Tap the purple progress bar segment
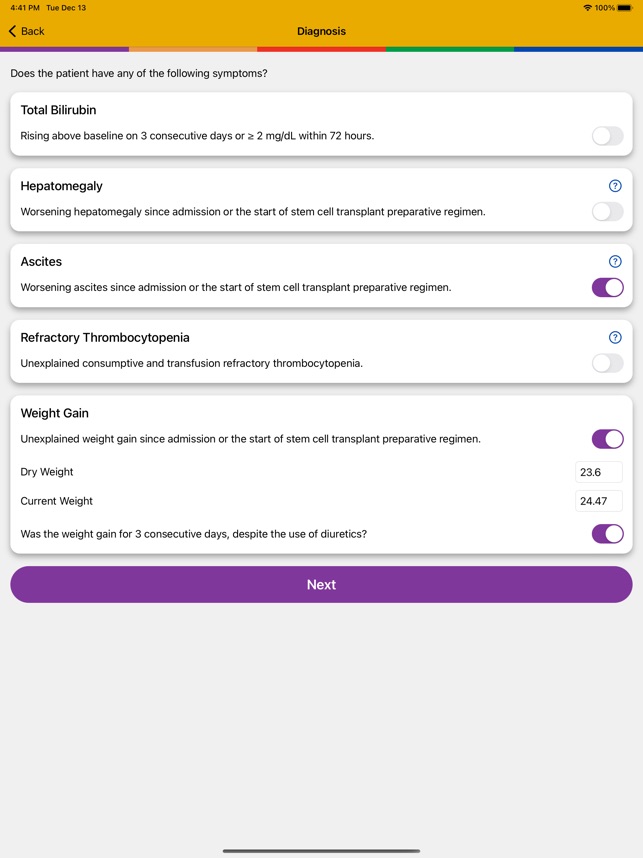Viewport: 643px width, 858px height. point(64,49)
